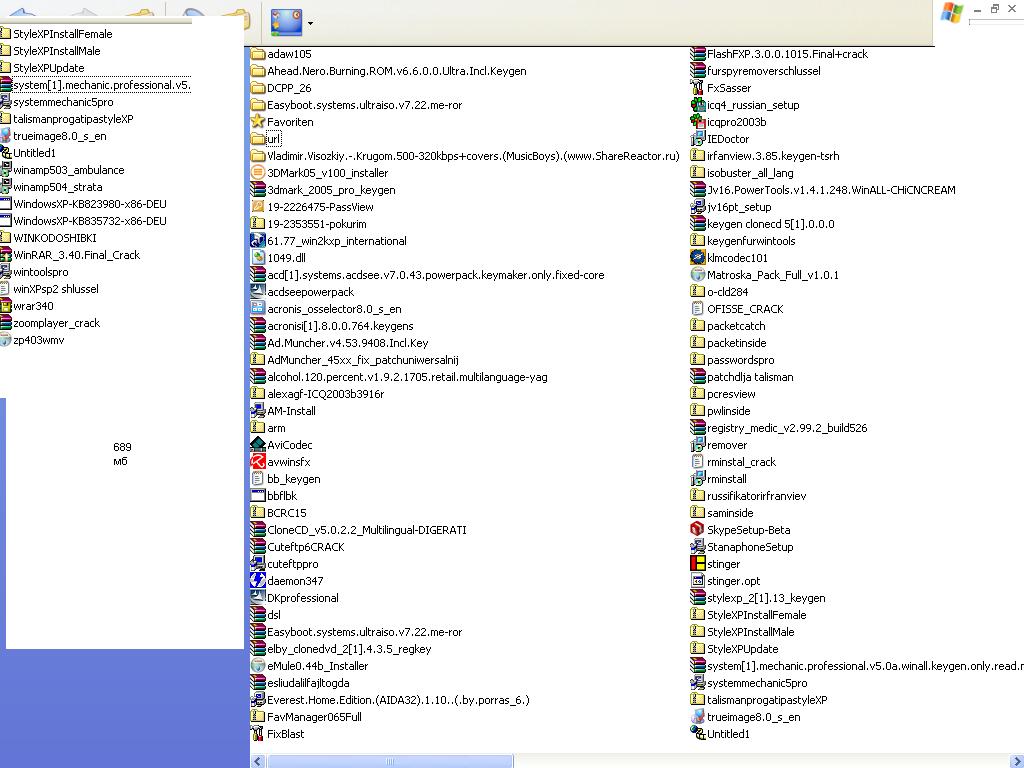Click the acronis_osselector8.0_s_en icon
This screenshot has height=768, width=1024.
click(x=258, y=308)
